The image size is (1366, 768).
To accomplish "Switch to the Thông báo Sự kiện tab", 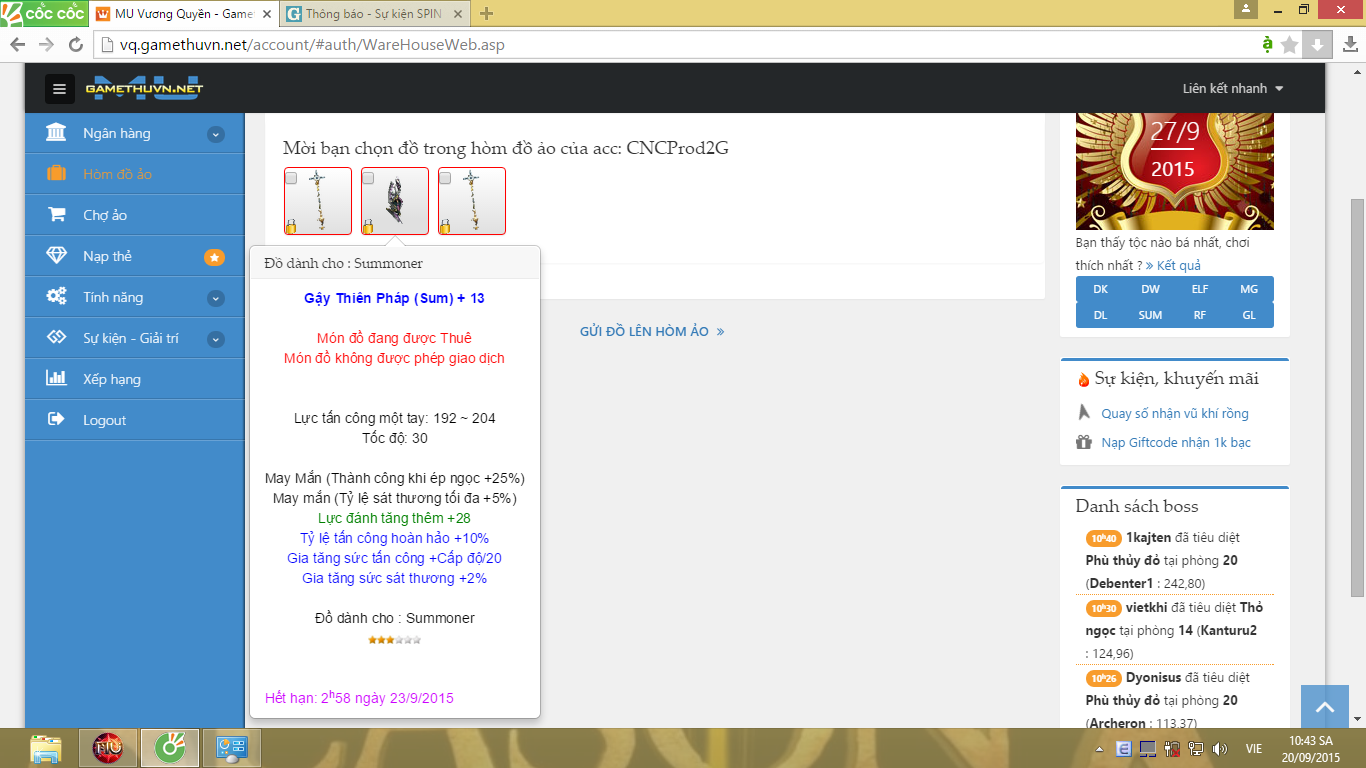I will coord(373,14).
